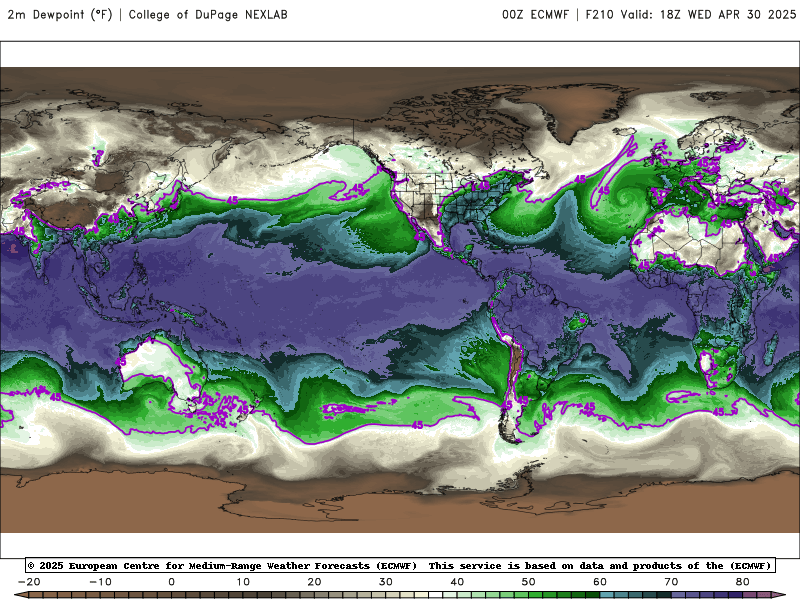
Task: Click the "College of DuPage NEXLAB" label
Action: pyautogui.click(x=208, y=15)
